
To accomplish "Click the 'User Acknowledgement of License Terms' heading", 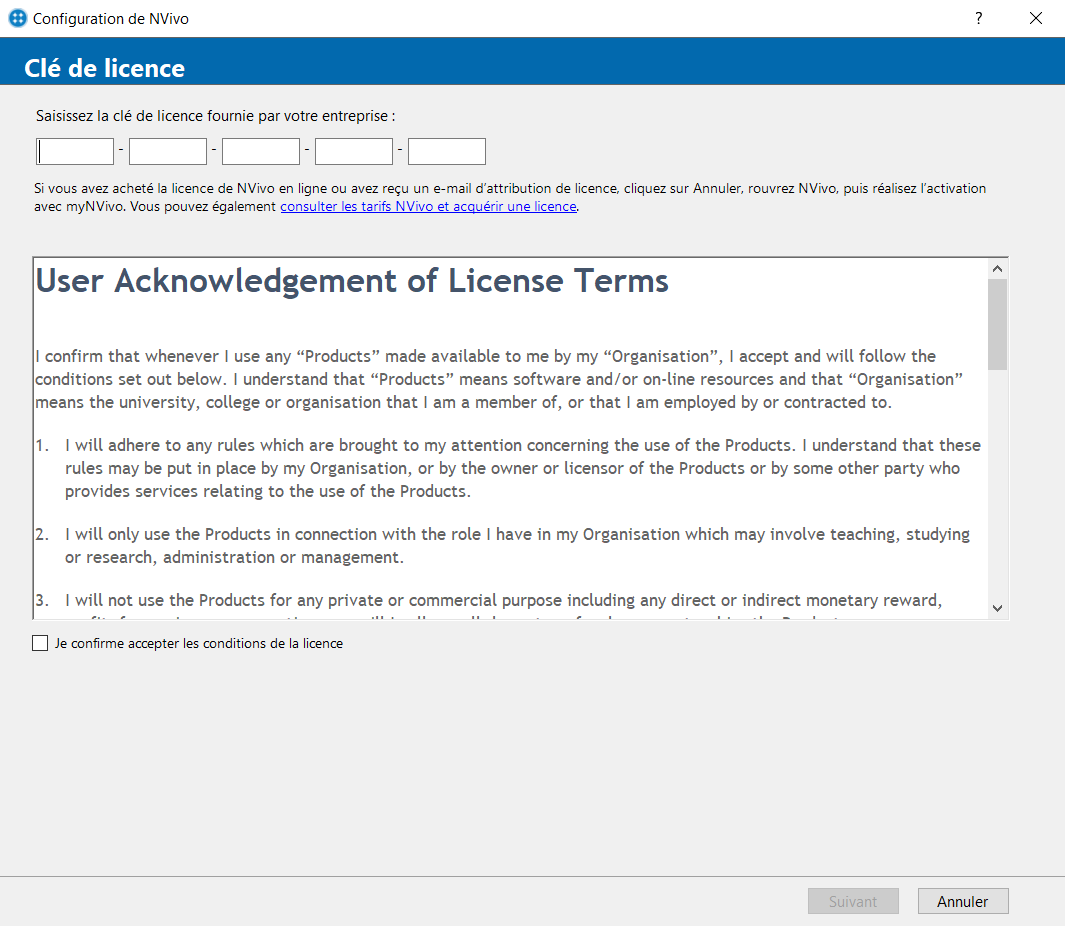I will pyautogui.click(x=352, y=281).
